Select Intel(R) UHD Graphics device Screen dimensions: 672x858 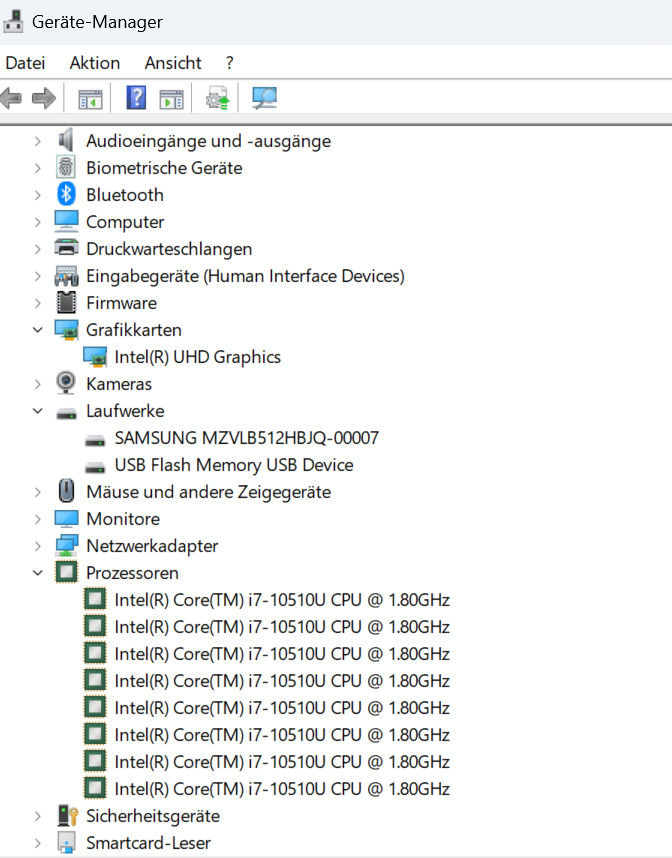198,357
